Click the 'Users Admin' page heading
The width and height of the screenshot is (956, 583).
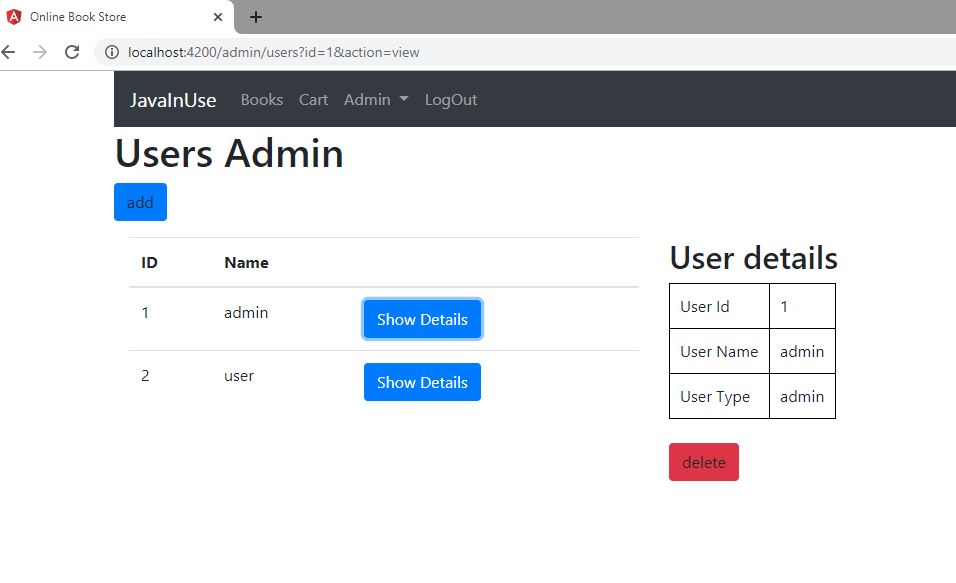[229, 153]
